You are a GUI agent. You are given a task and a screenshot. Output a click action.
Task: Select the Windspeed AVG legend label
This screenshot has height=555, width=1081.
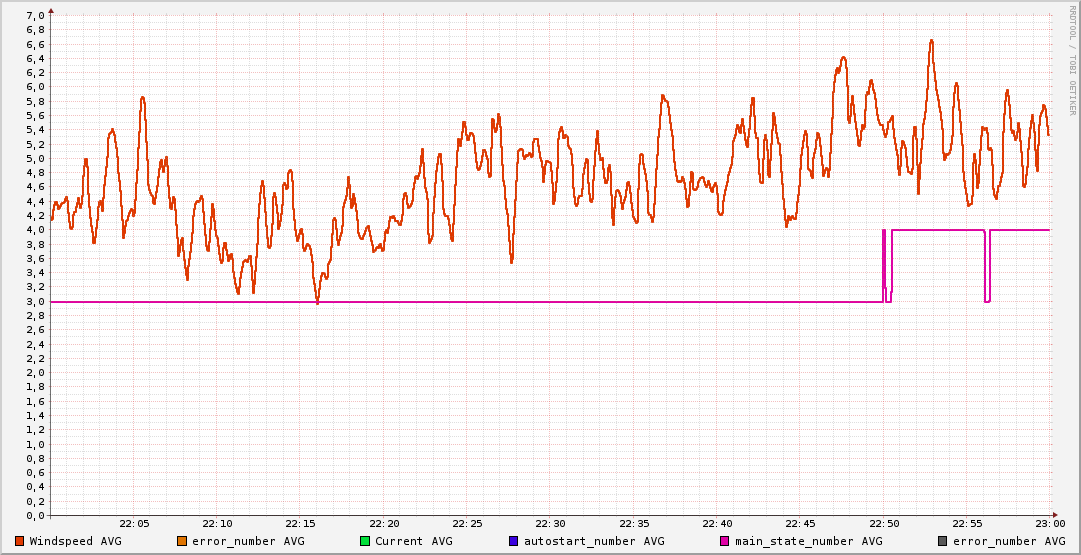(75, 541)
